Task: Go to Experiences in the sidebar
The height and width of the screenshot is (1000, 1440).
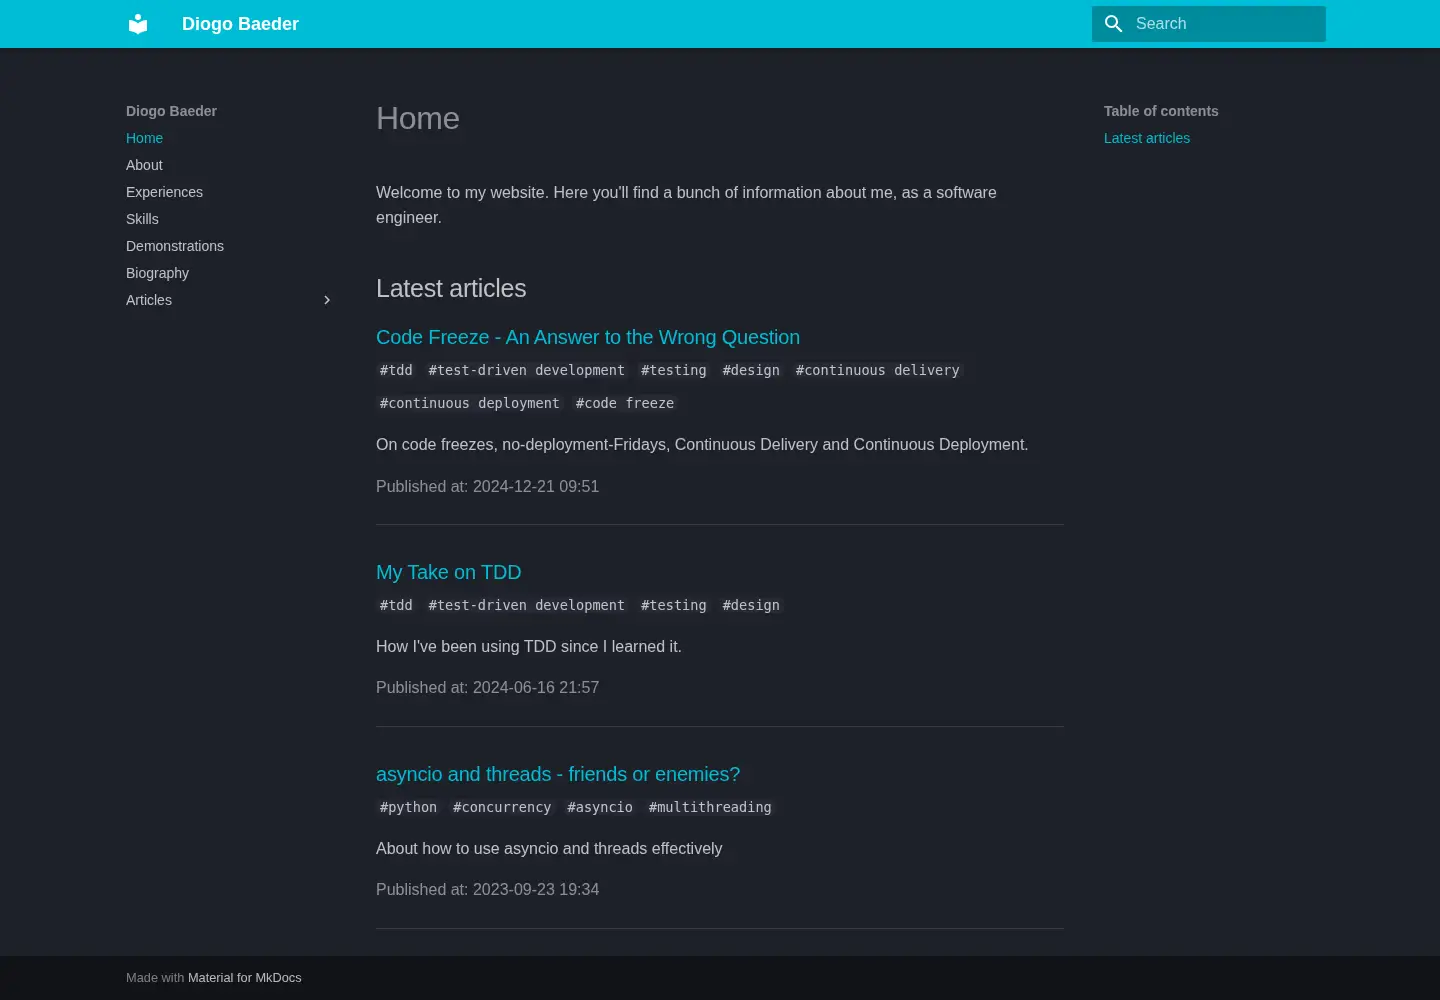Action: point(164,192)
